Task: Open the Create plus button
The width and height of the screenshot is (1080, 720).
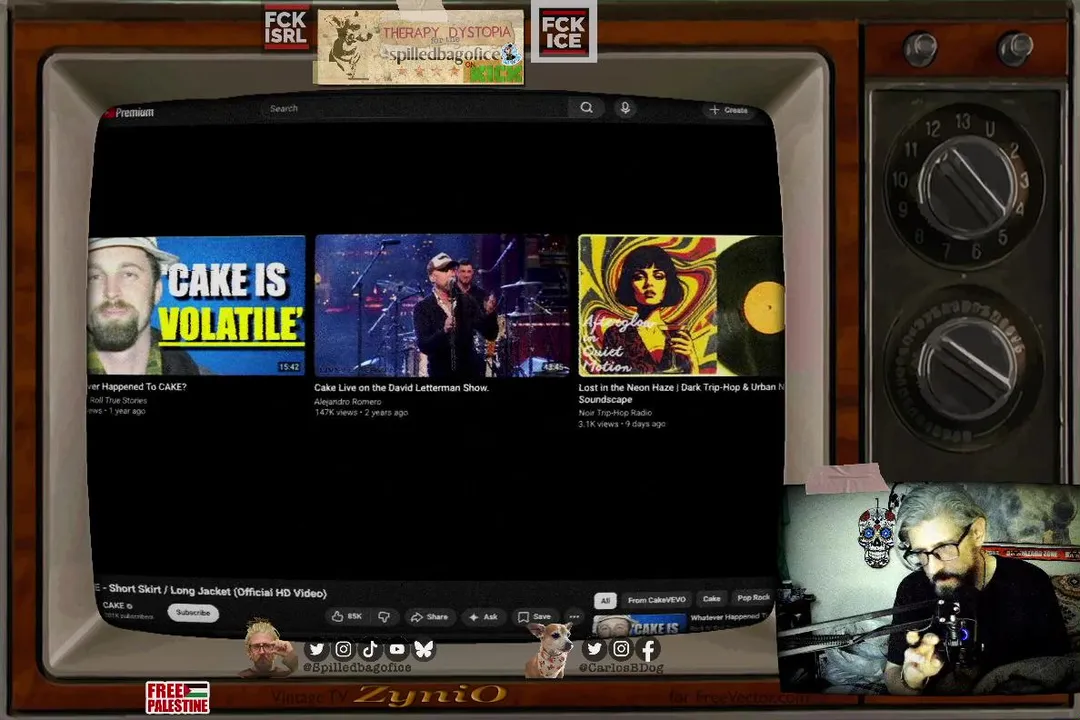Action: click(729, 110)
